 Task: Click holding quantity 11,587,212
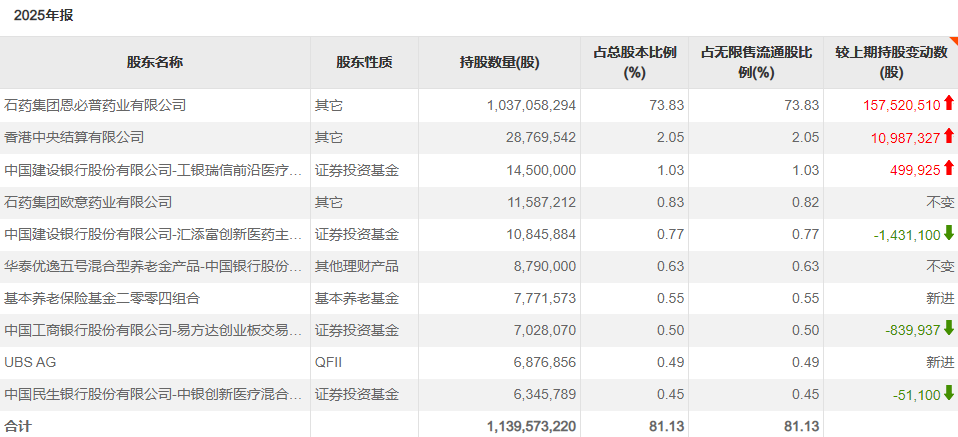coord(540,202)
